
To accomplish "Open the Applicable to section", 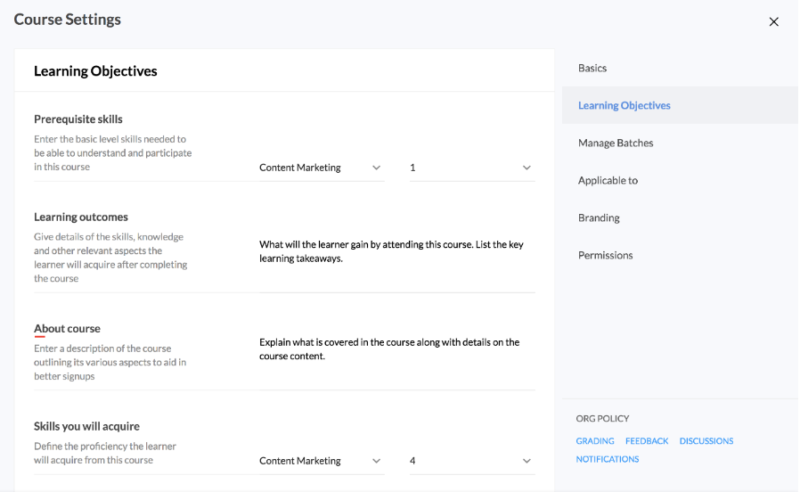I will click(x=607, y=181).
